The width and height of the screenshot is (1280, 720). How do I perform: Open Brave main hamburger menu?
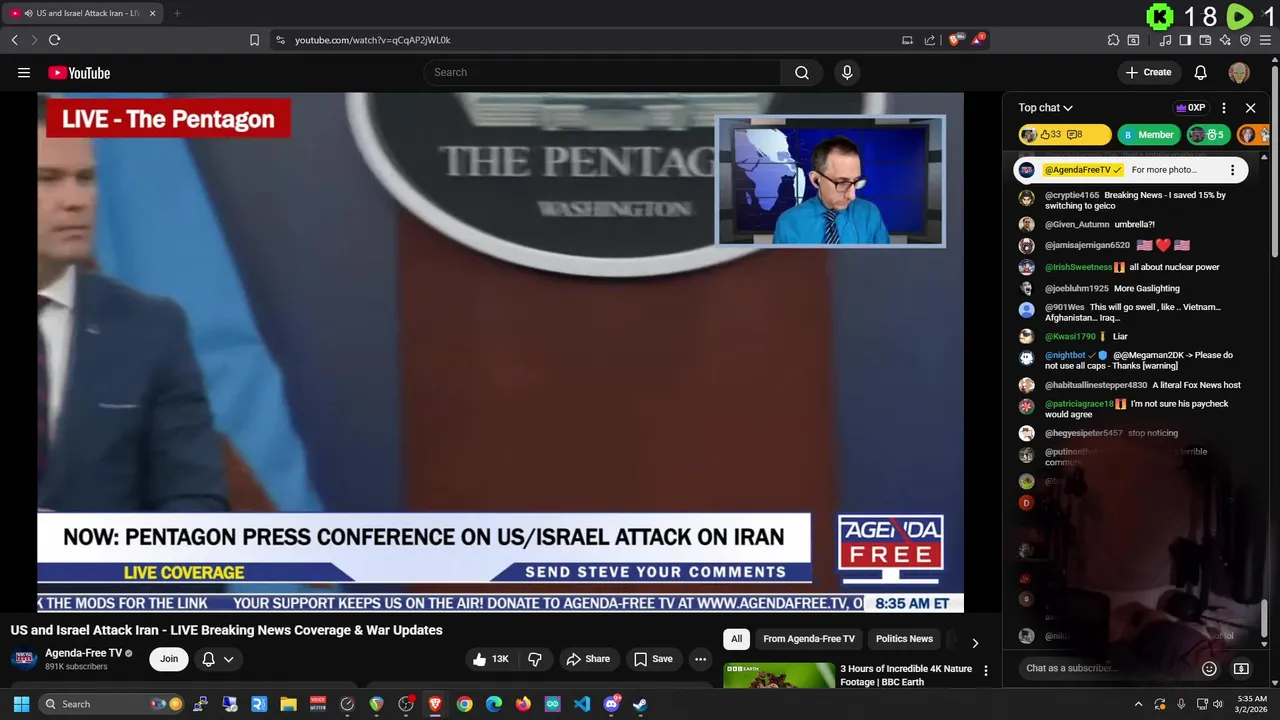1266,40
